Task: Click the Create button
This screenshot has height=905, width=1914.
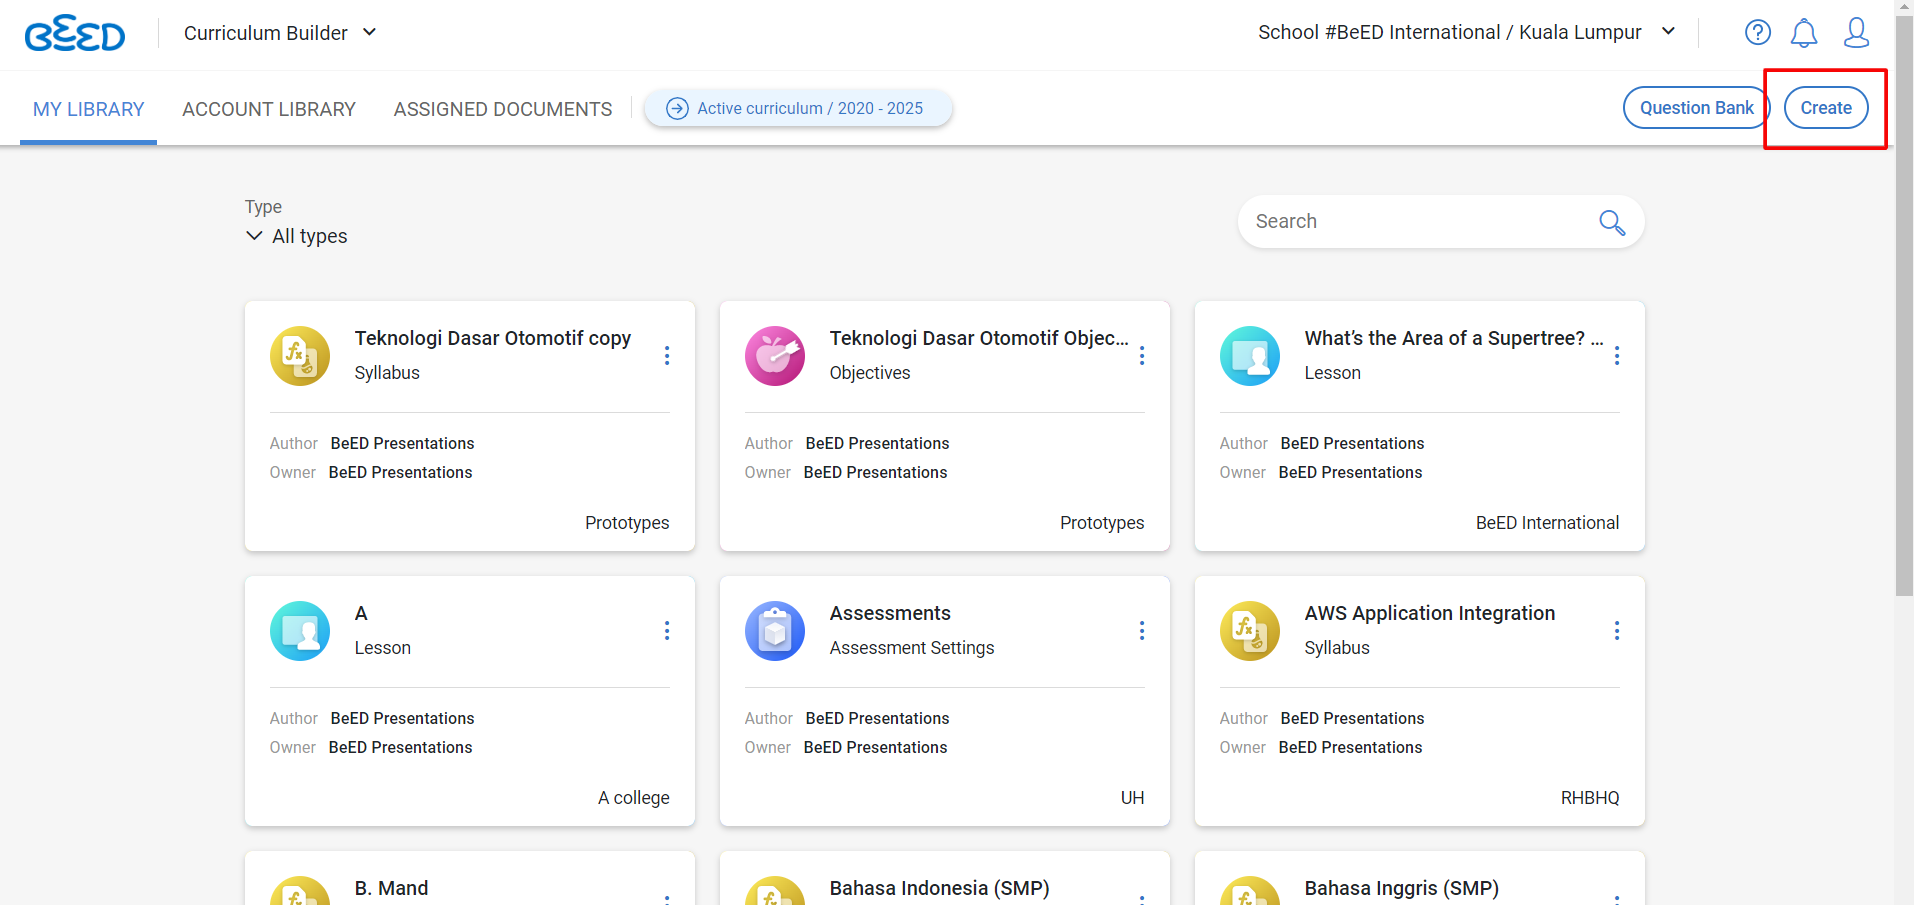Action: 1826,108
